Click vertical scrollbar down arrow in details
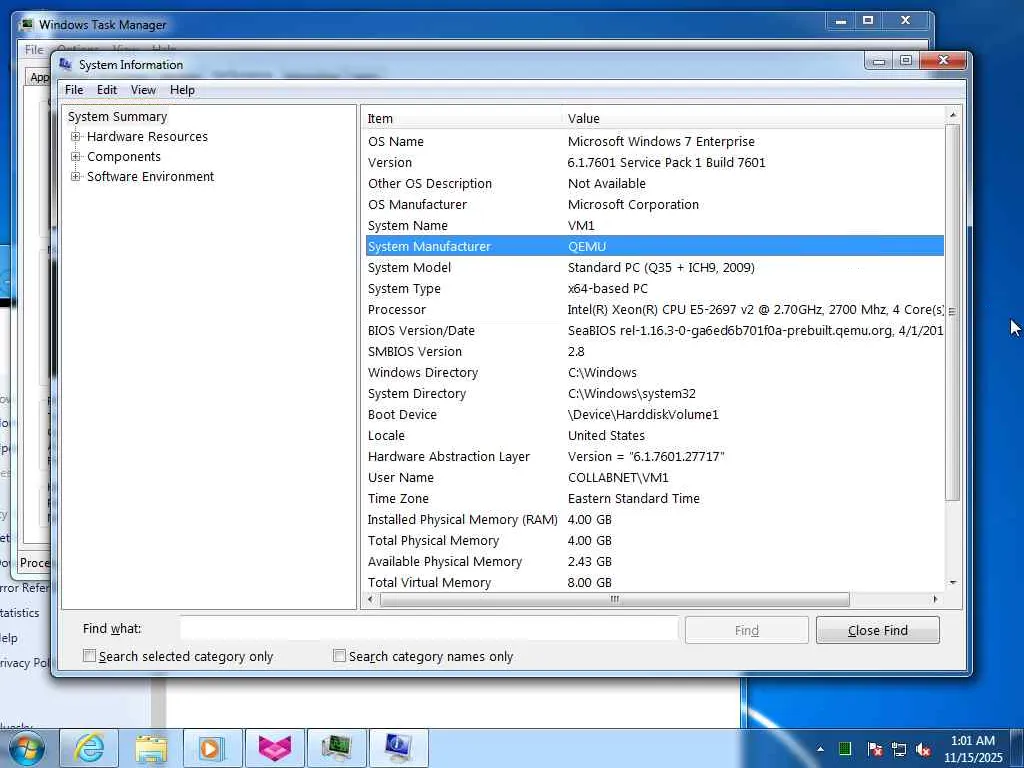 click(953, 583)
